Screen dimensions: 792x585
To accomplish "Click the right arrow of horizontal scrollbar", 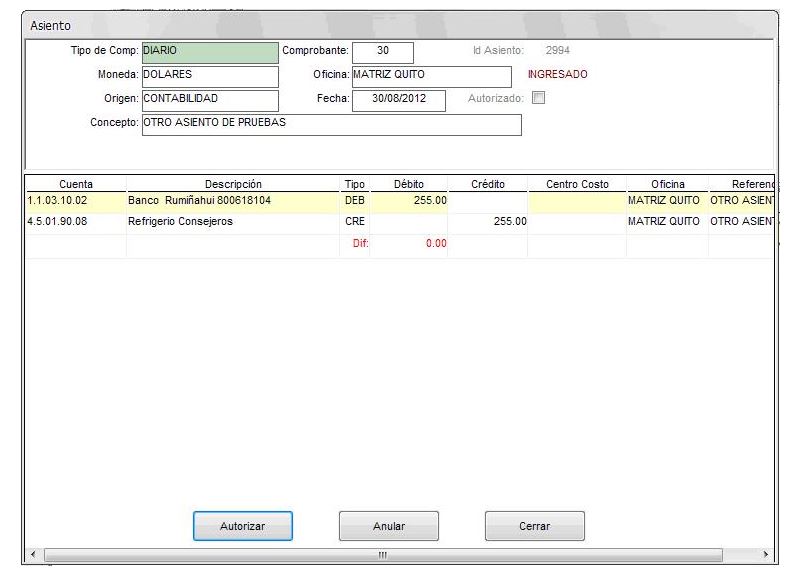I will [765, 555].
